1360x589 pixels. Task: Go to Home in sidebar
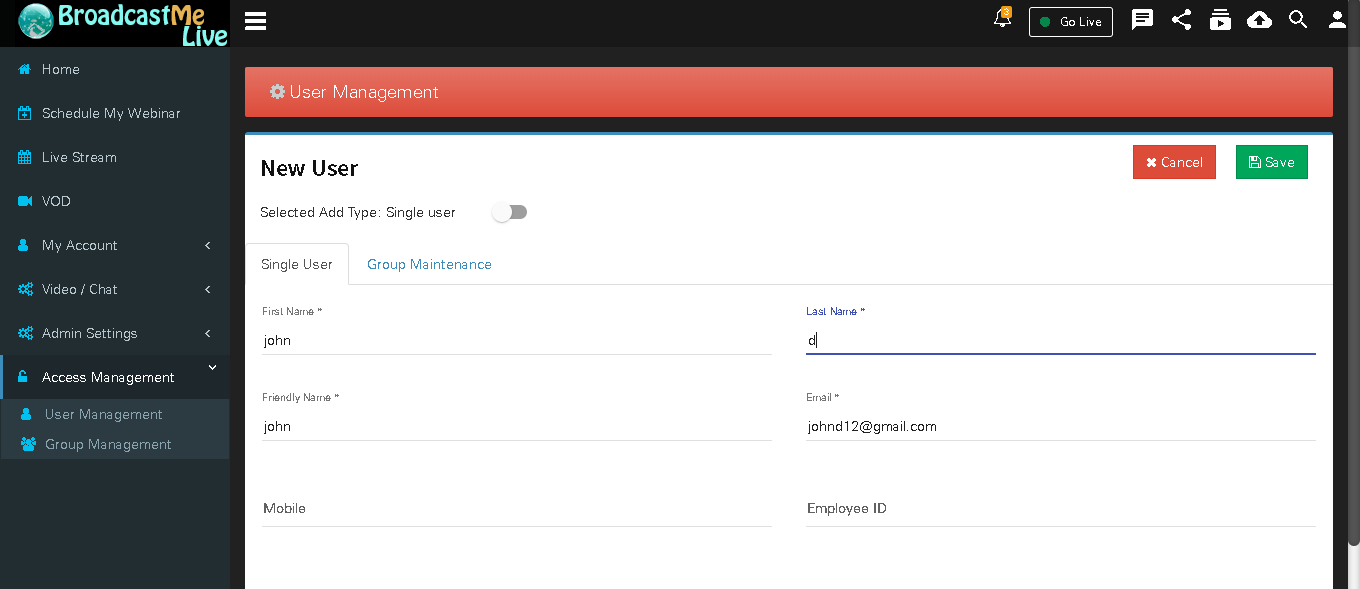coord(115,69)
